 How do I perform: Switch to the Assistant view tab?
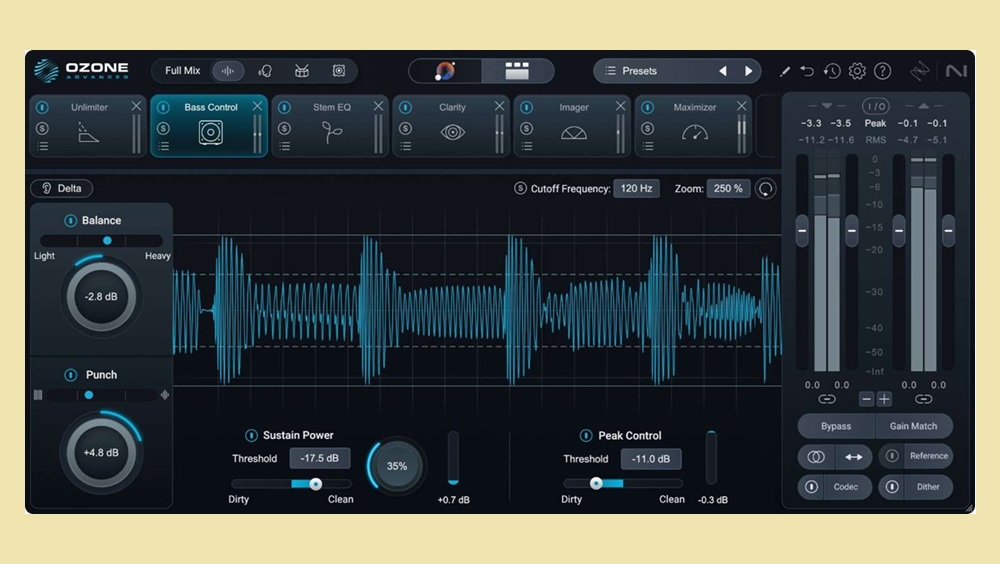[446, 71]
